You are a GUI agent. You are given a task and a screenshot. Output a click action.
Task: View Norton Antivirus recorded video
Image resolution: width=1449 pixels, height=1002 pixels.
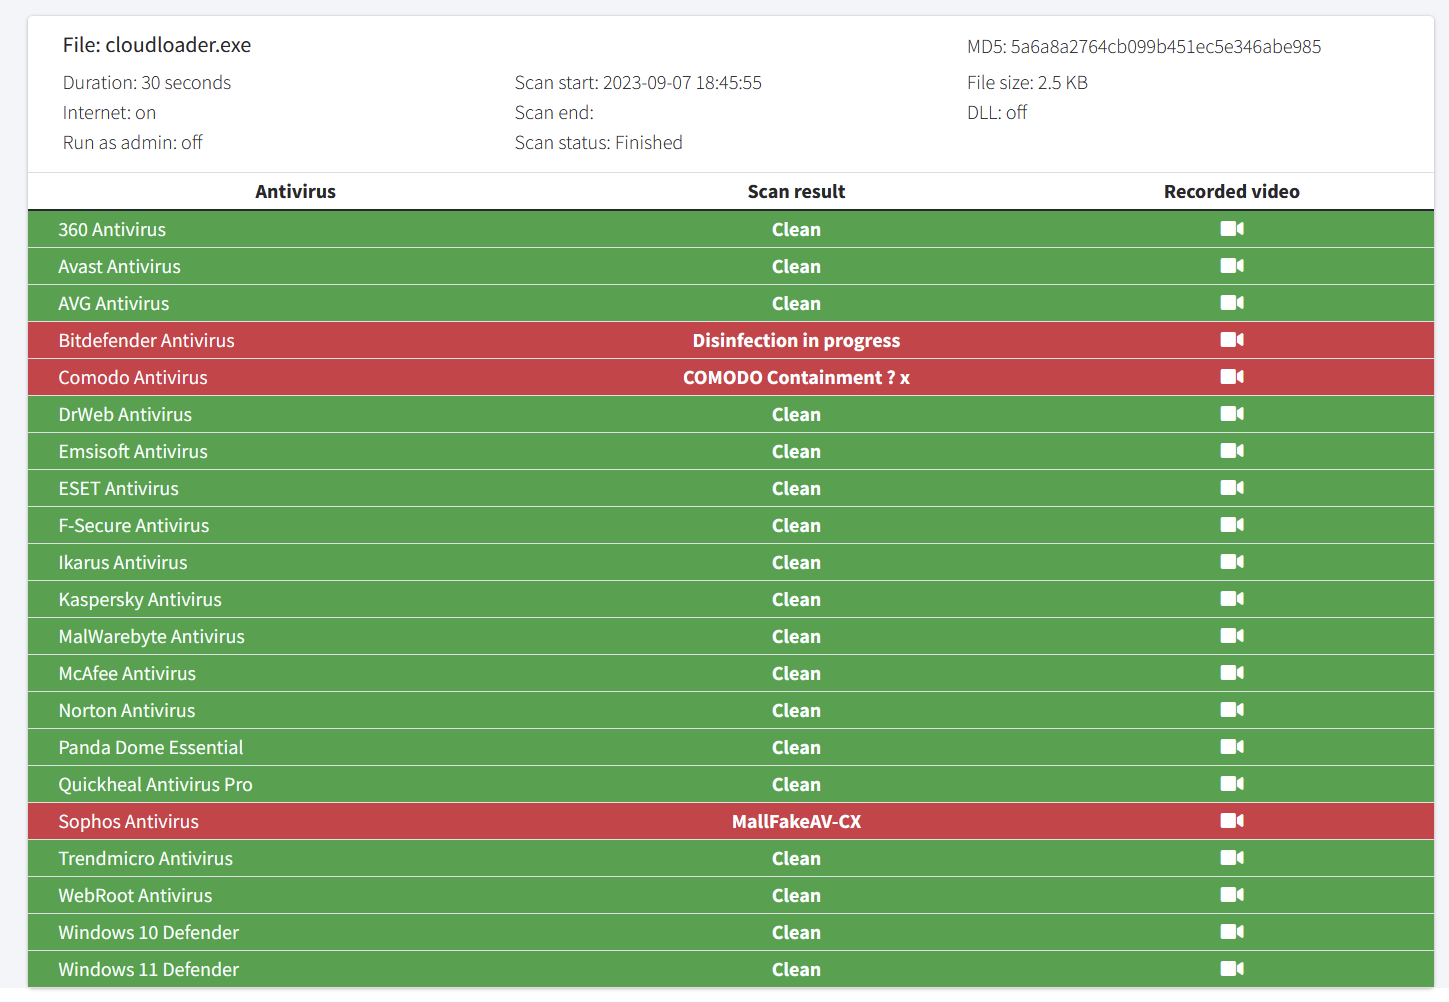pyautogui.click(x=1232, y=710)
